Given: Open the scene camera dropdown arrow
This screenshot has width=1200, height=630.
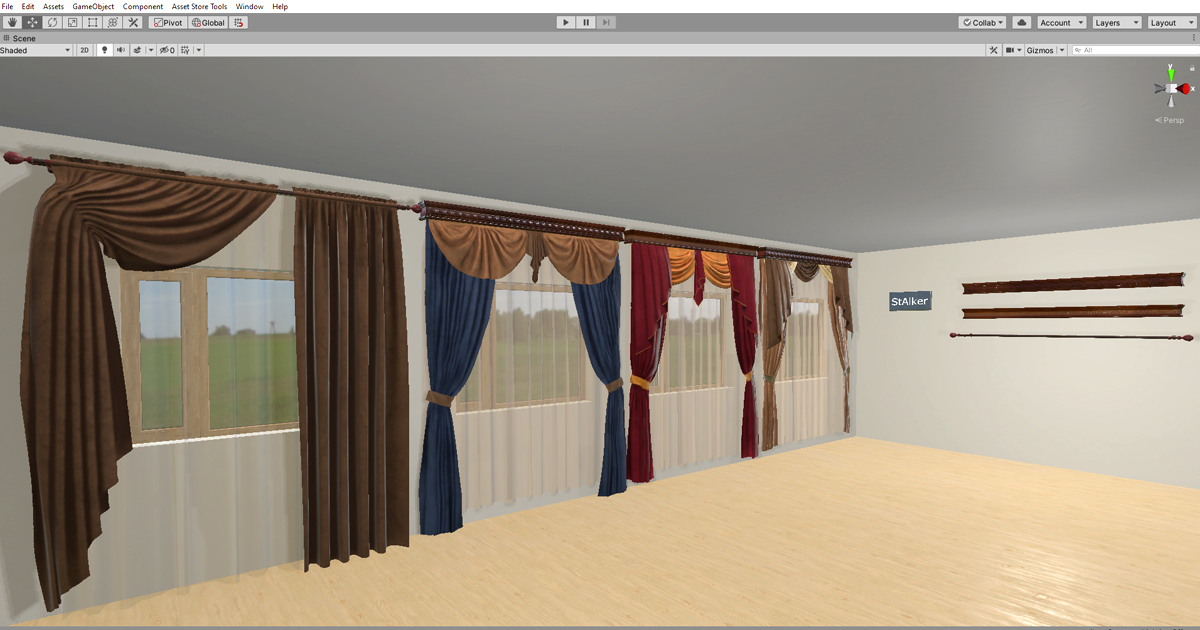Looking at the screenshot, I should tap(1020, 50).
